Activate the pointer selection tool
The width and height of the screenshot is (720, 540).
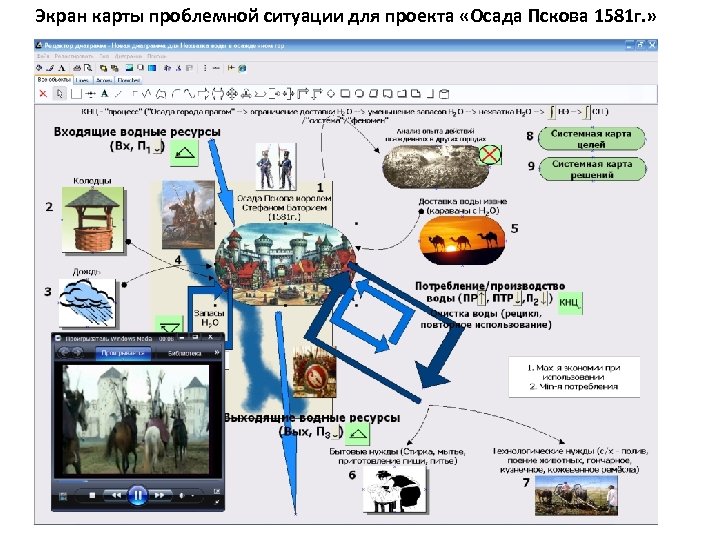[x=59, y=94]
